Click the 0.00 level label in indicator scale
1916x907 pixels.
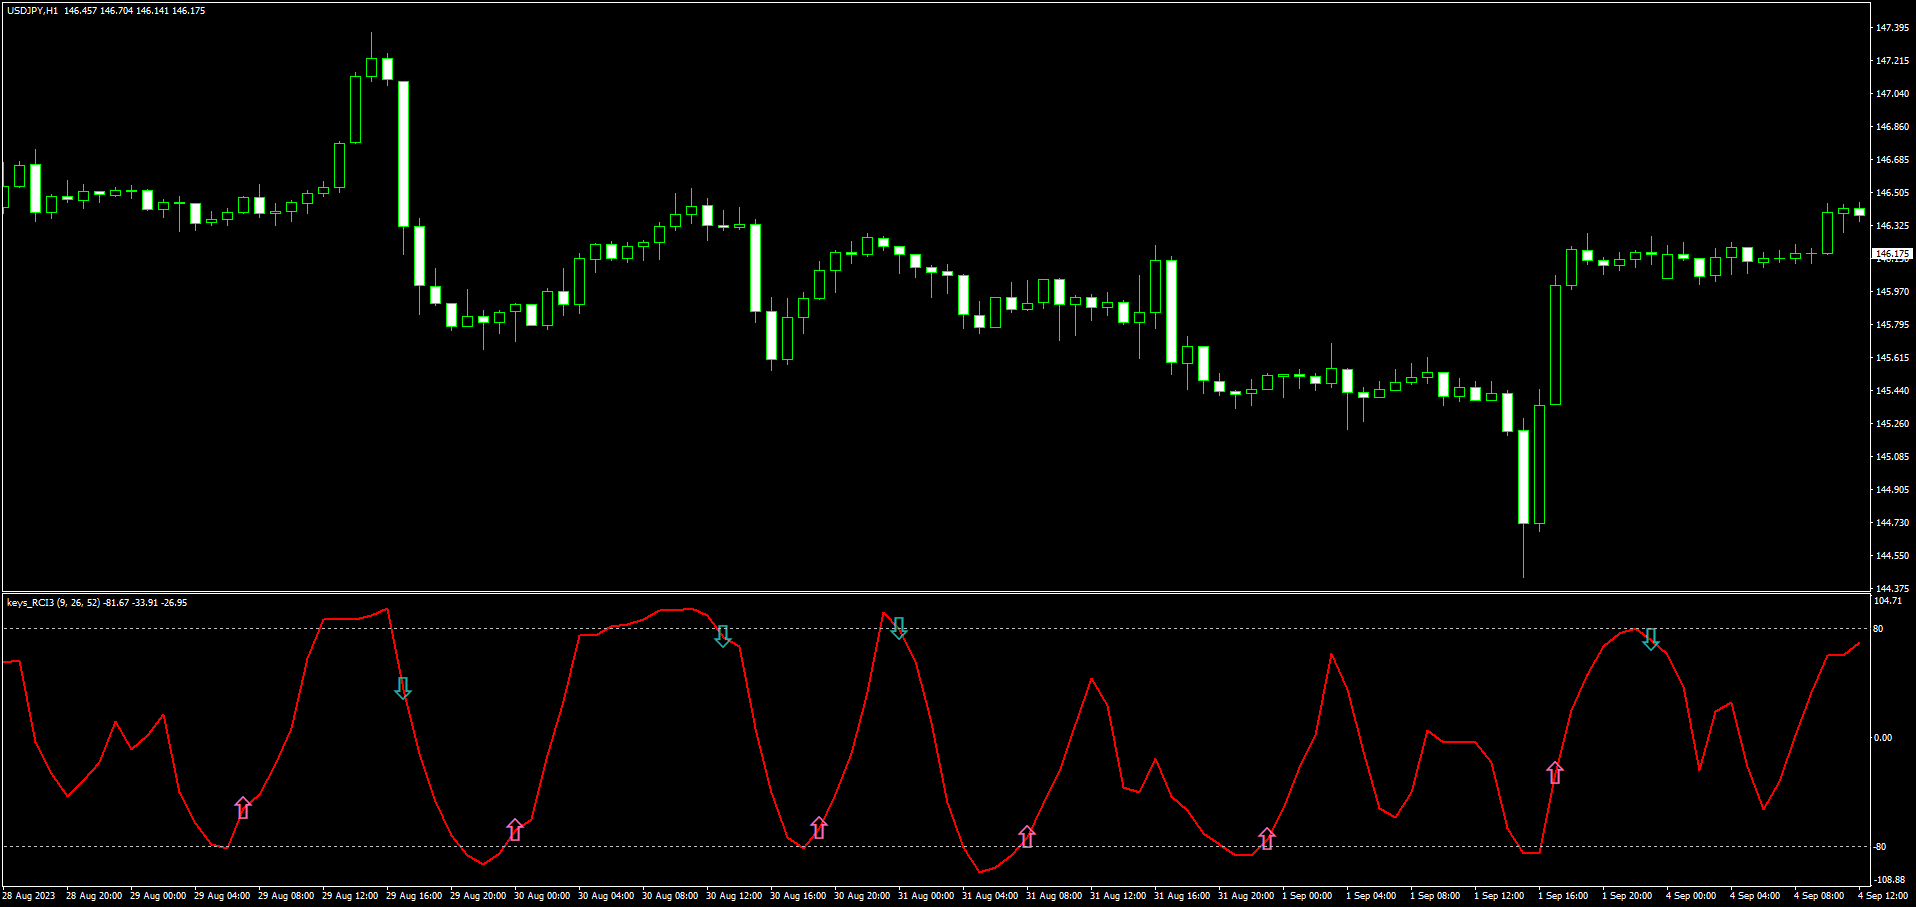point(1882,738)
